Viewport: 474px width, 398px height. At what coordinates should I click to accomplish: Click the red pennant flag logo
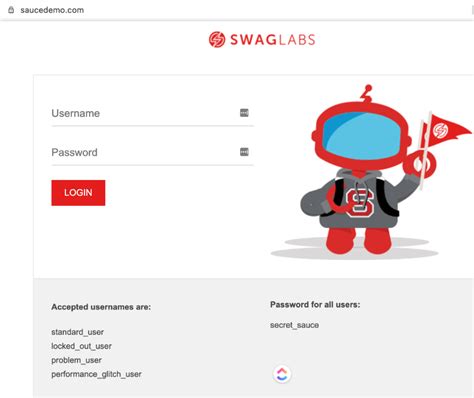(x=447, y=131)
